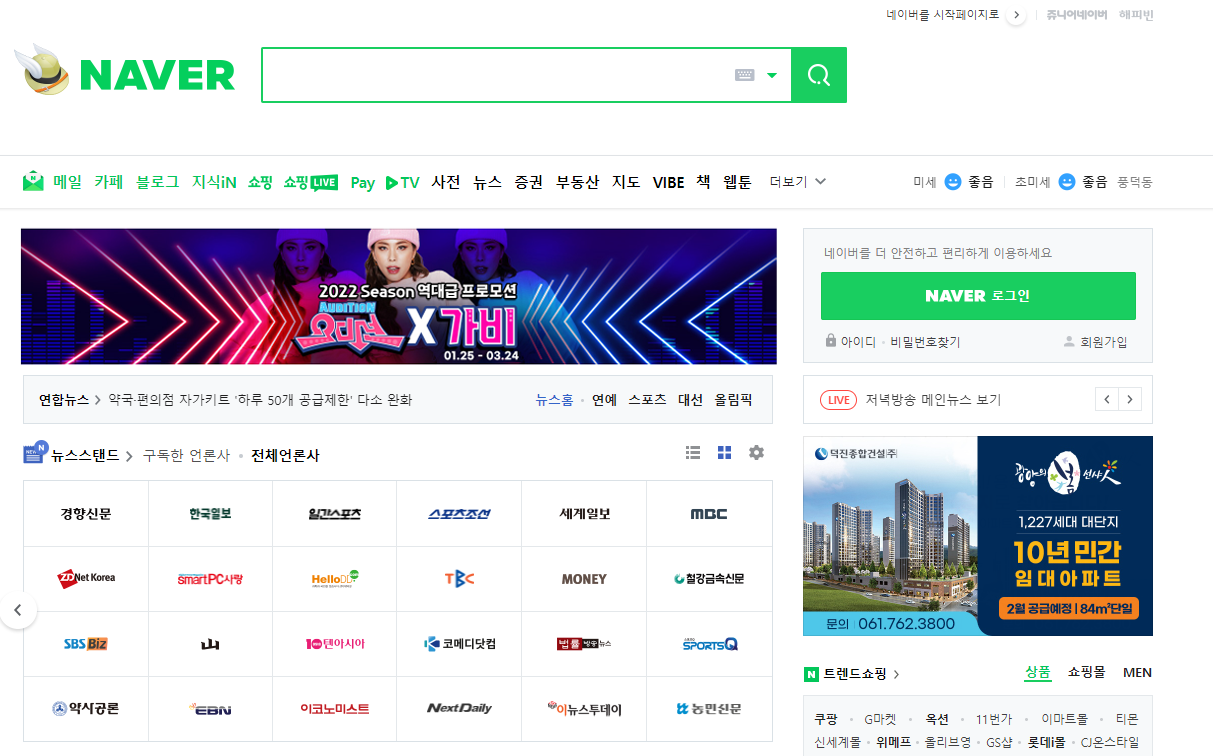Open 부동산 real estate menu

coord(578,182)
